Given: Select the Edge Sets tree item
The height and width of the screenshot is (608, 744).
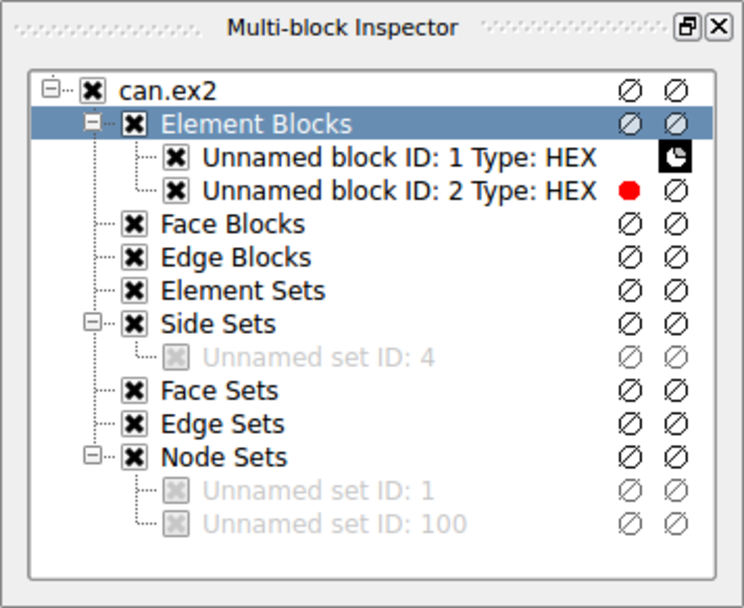Looking at the screenshot, I should pyautogui.click(x=222, y=424).
